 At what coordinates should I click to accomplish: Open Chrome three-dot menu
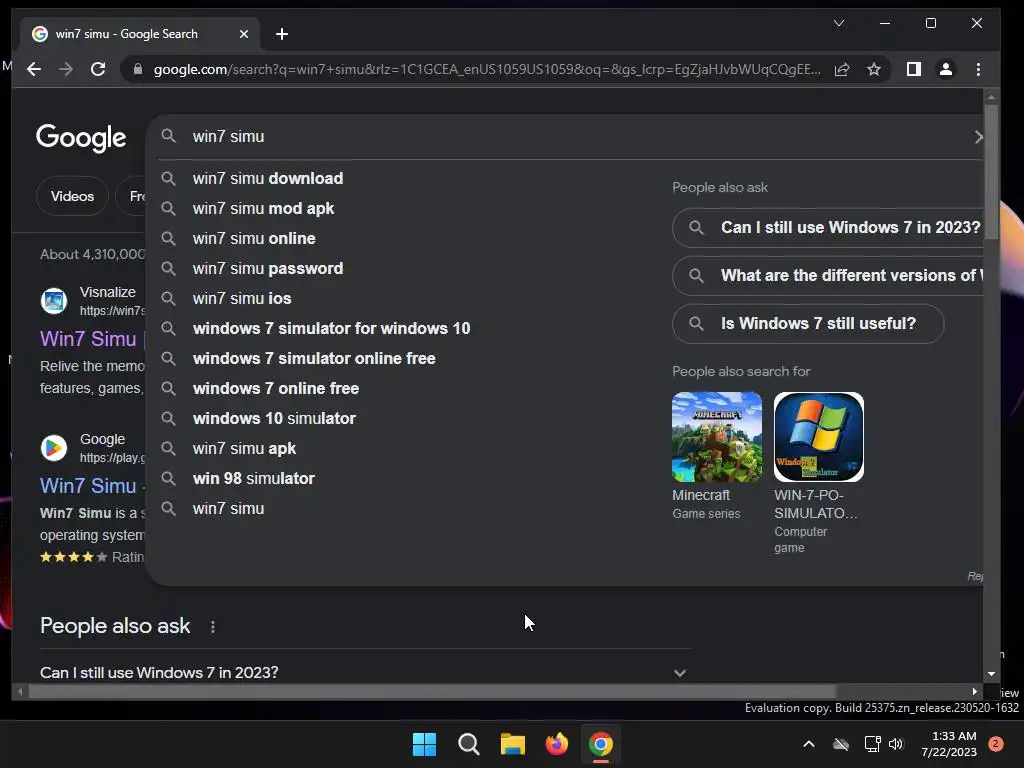coord(978,69)
